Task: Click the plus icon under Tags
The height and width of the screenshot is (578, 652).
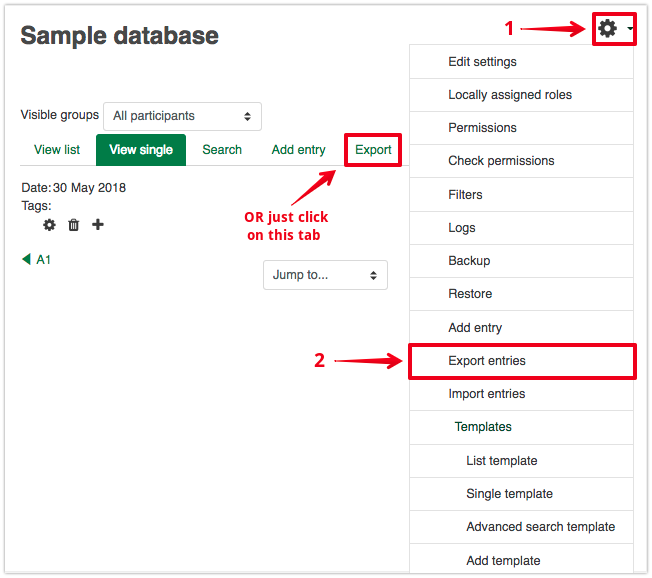Action: pyautogui.click(x=97, y=225)
